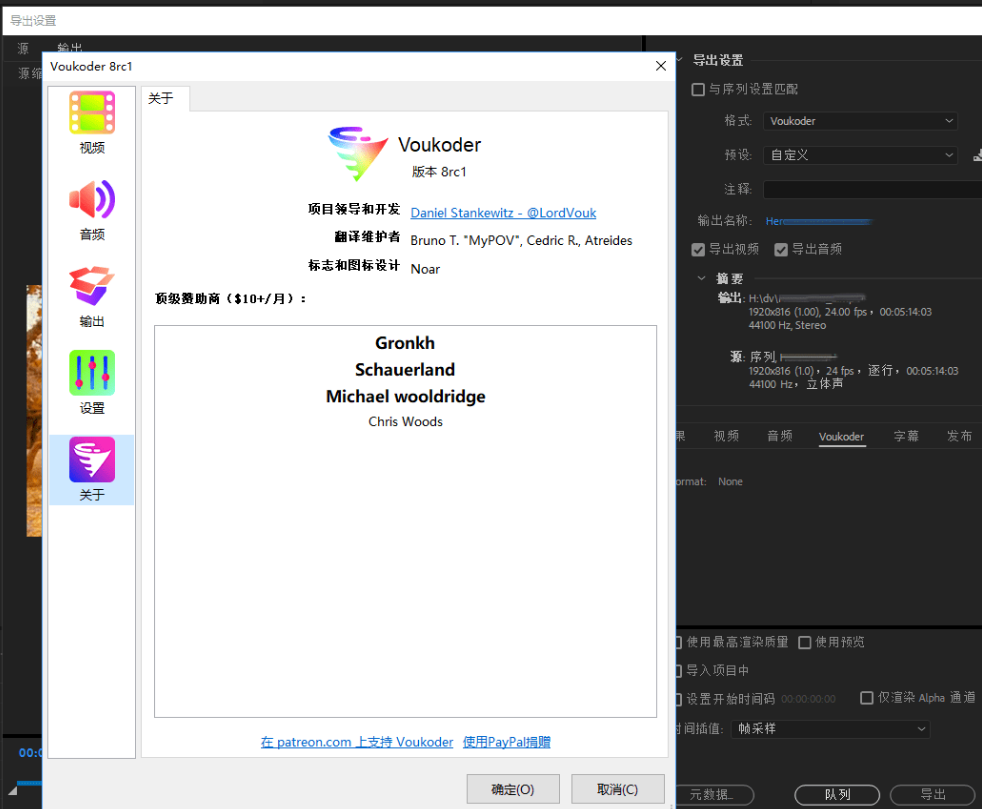The height and width of the screenshot is (809, 982).
Task: Collapse the 导出设置 section chevron
Action: (x=680, y=59)
